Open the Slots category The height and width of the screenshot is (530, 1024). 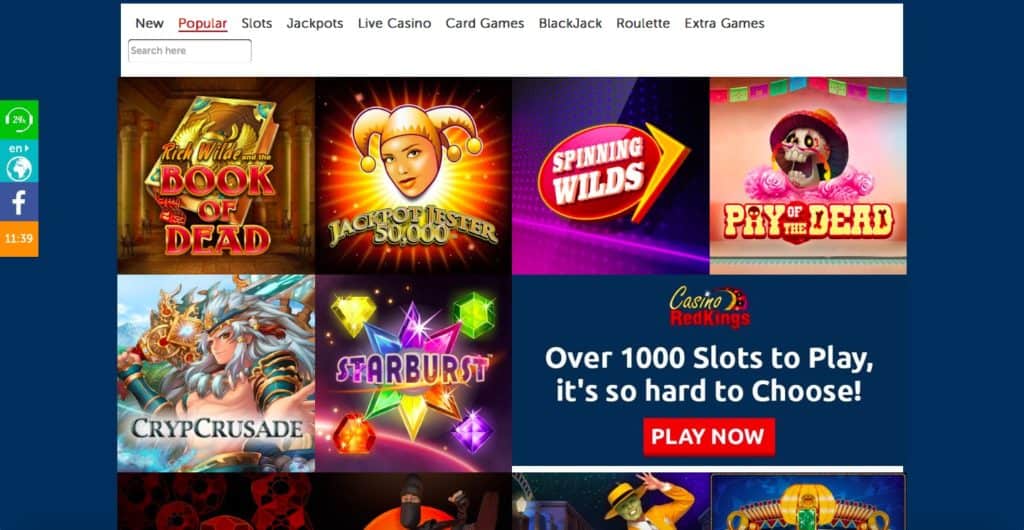pos(257,23)
